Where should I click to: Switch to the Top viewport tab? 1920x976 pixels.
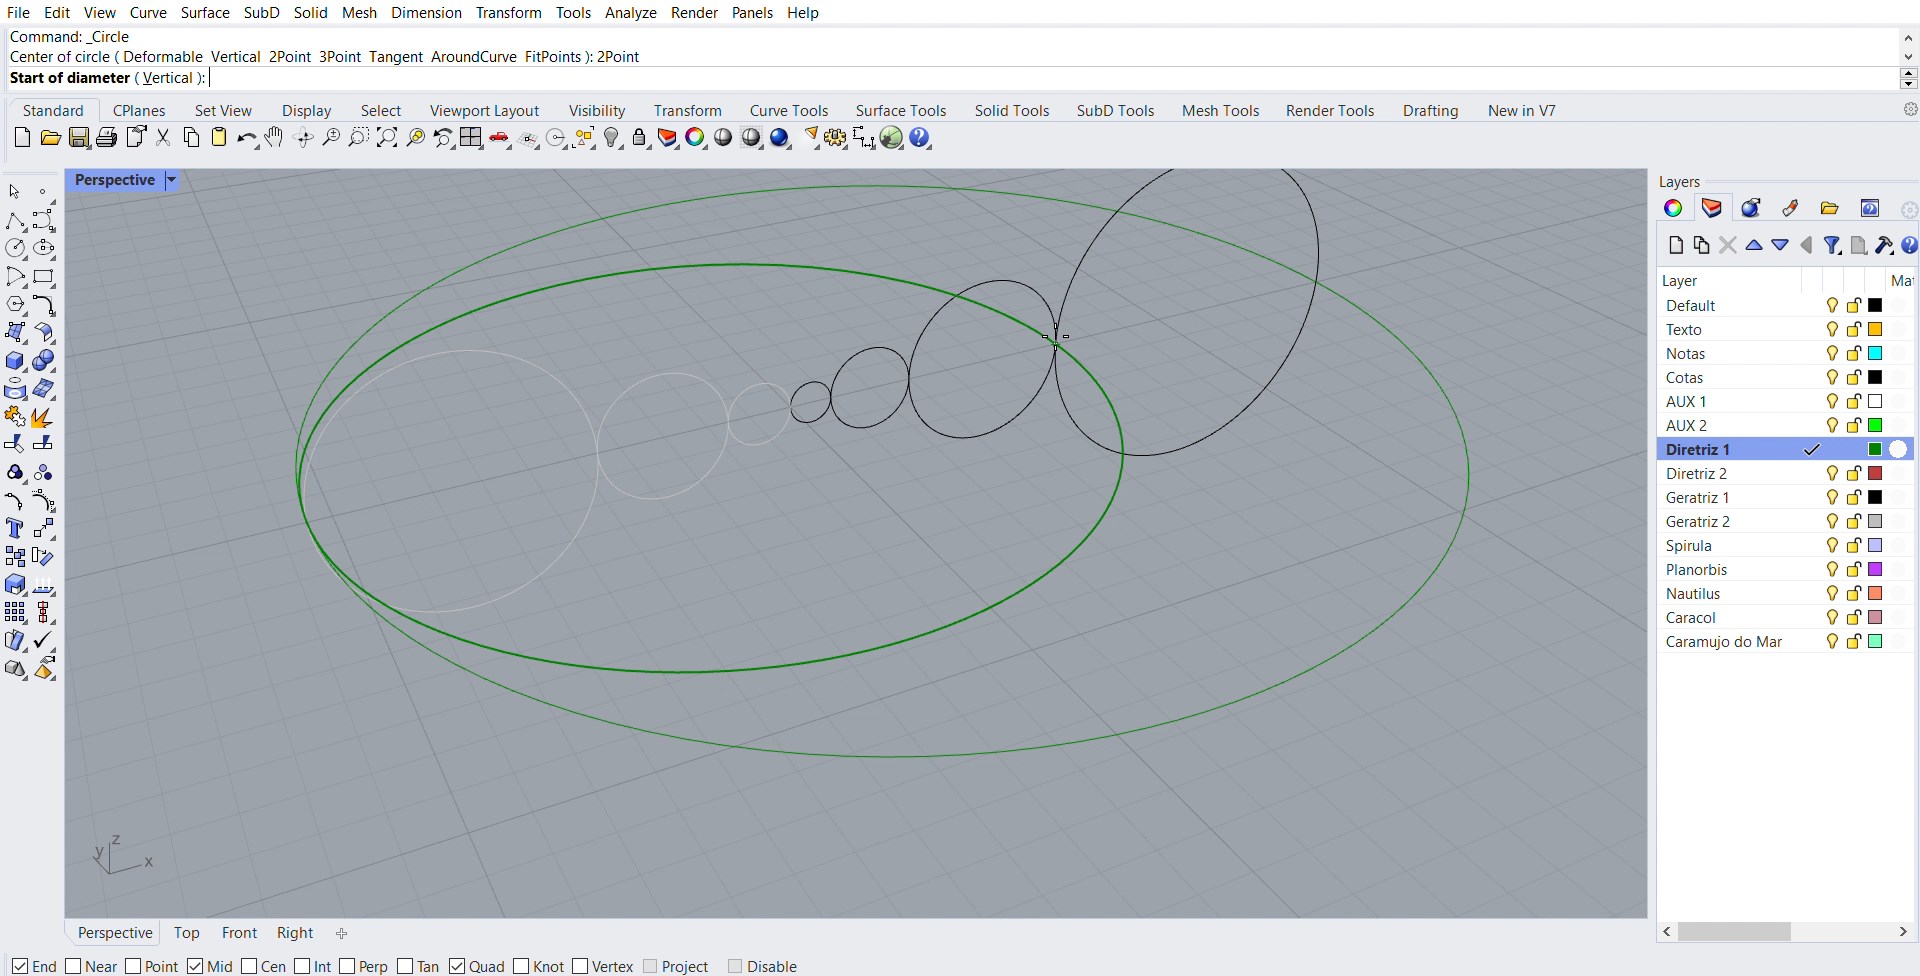click(x=187, y=933)
